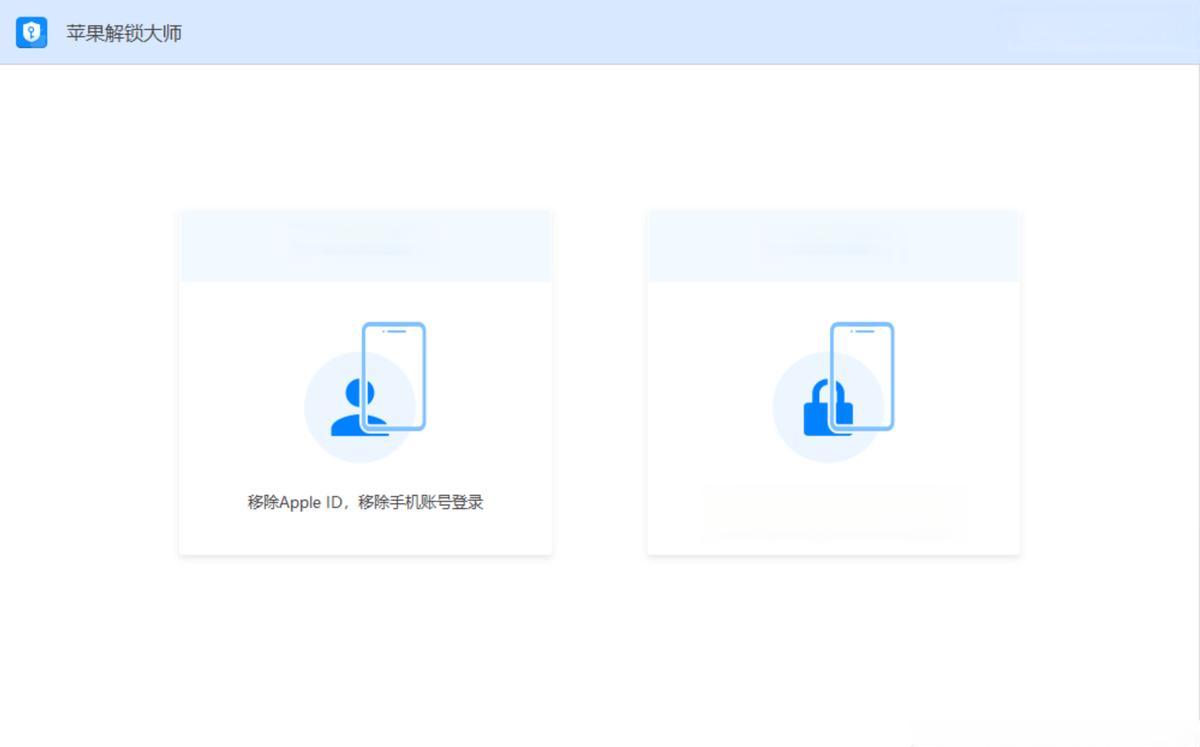1200x747 pixels.
Task: Click blurred caption below the padlock
Action: pyautogui.click(x=833, y=510)
